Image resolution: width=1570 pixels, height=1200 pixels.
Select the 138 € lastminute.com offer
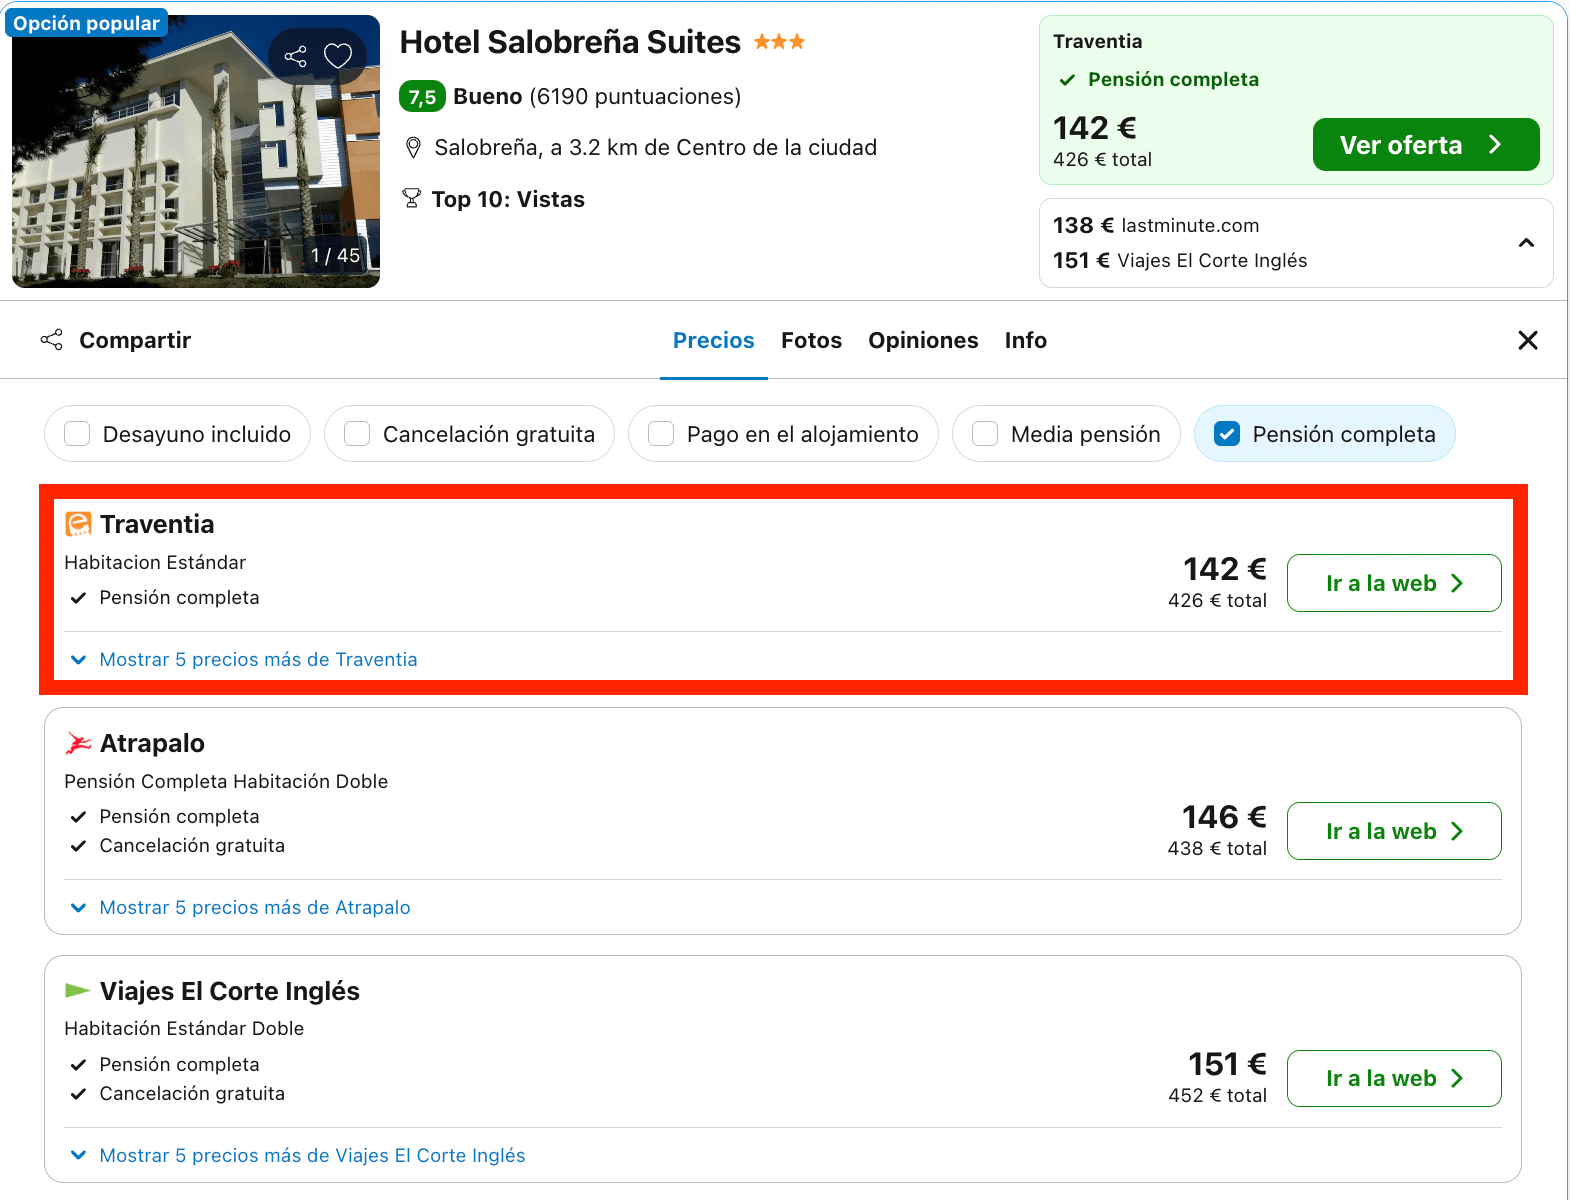1156,226
